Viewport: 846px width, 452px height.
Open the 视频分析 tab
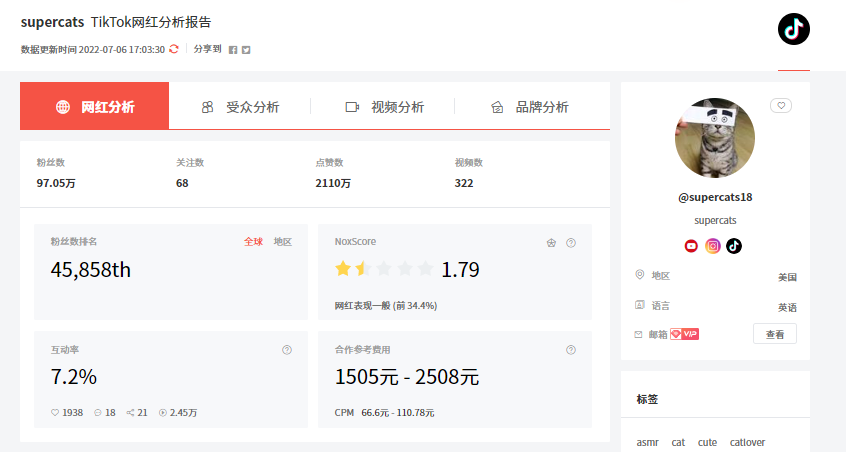point(384,107)
